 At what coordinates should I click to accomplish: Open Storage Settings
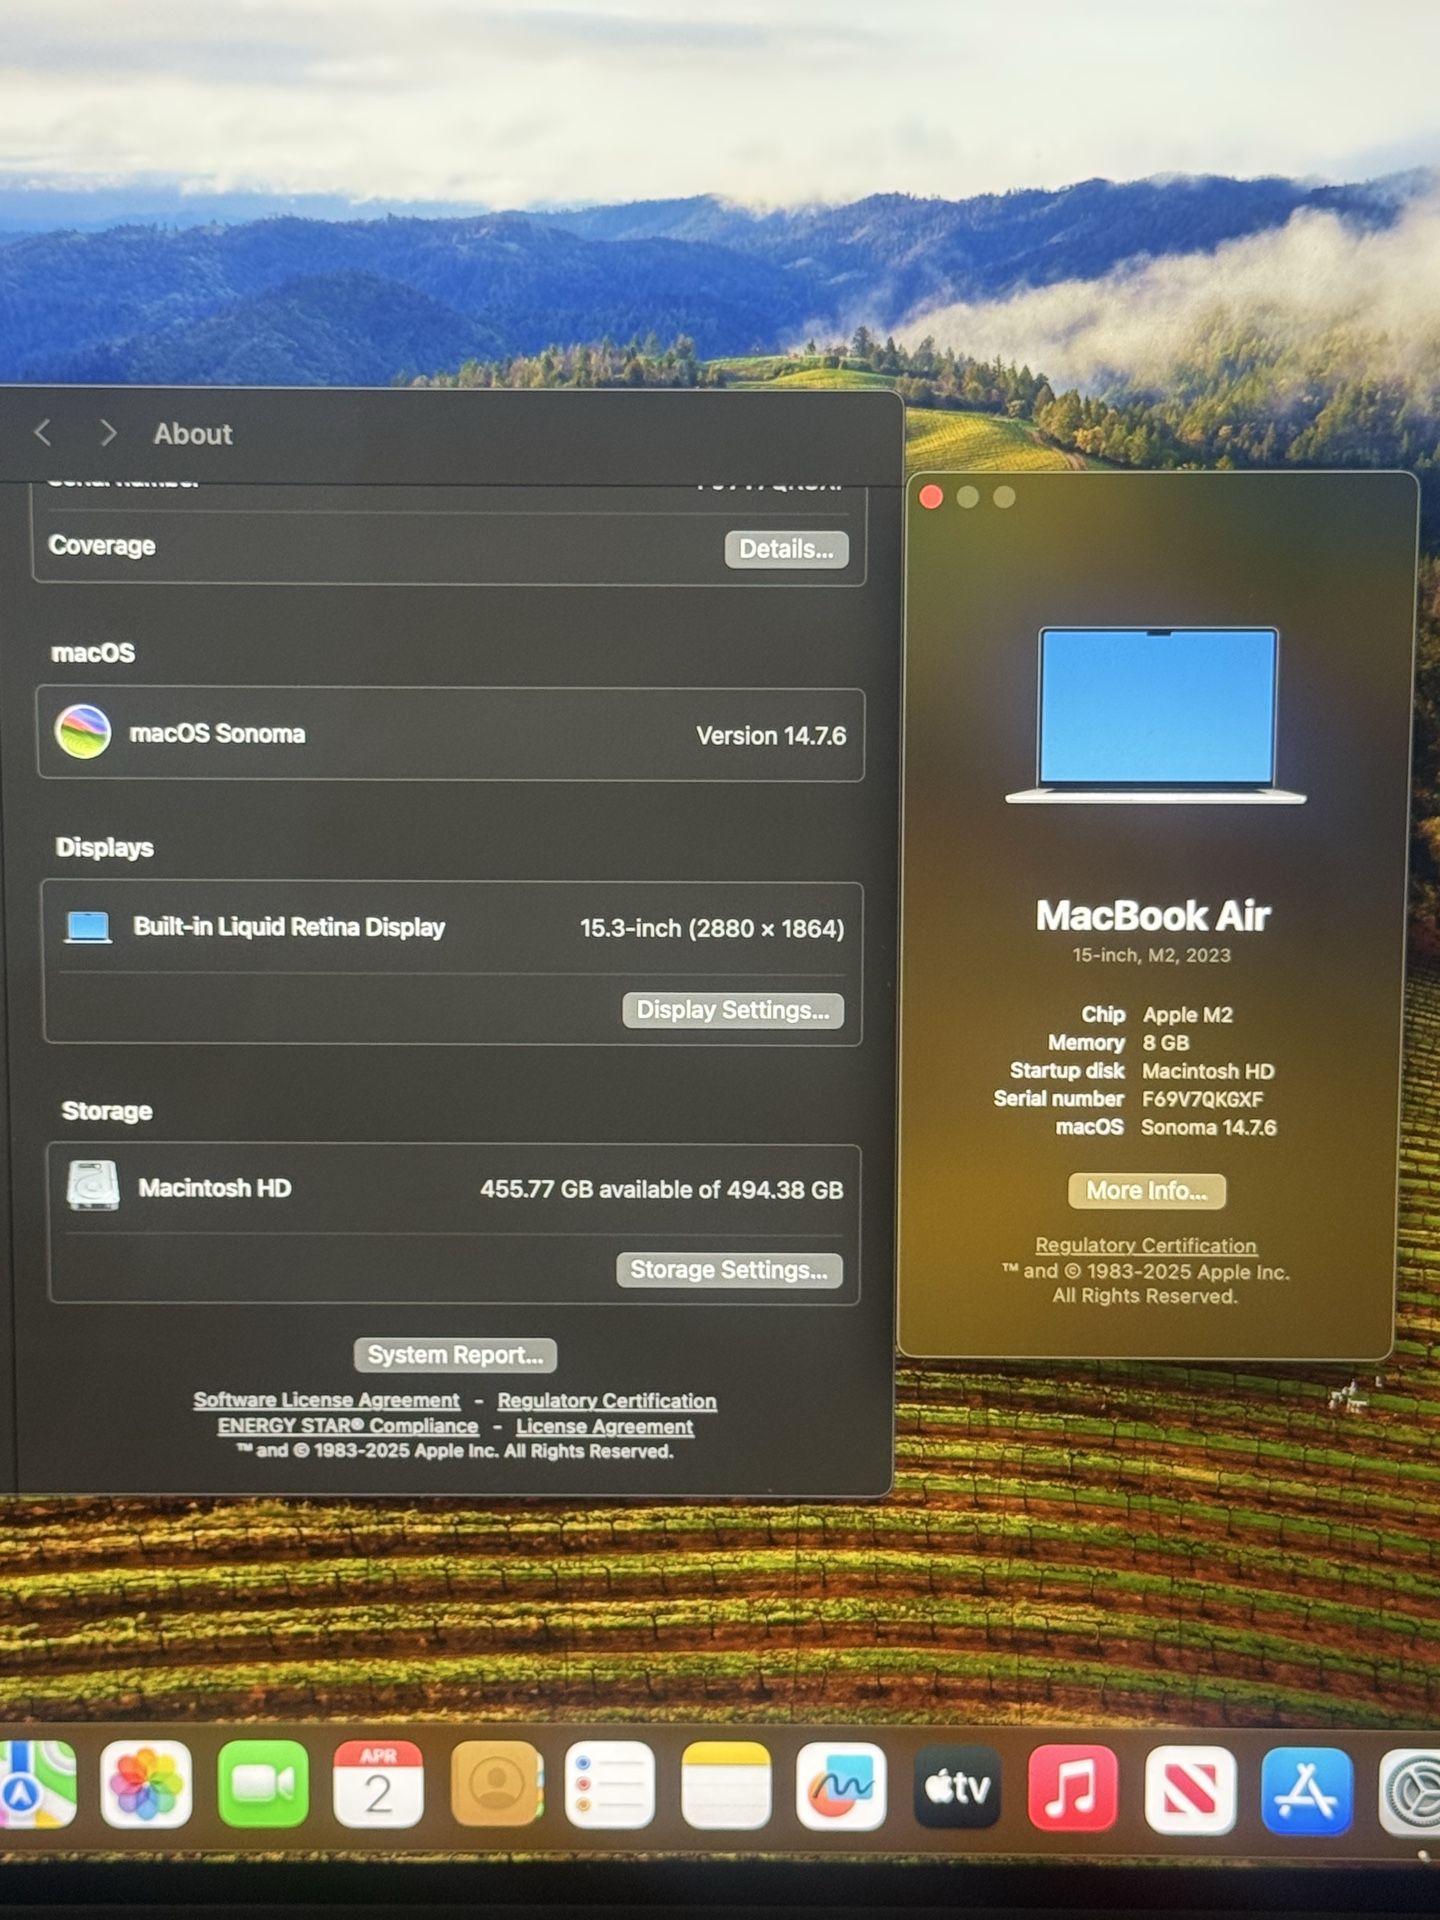pos(729,1270)
